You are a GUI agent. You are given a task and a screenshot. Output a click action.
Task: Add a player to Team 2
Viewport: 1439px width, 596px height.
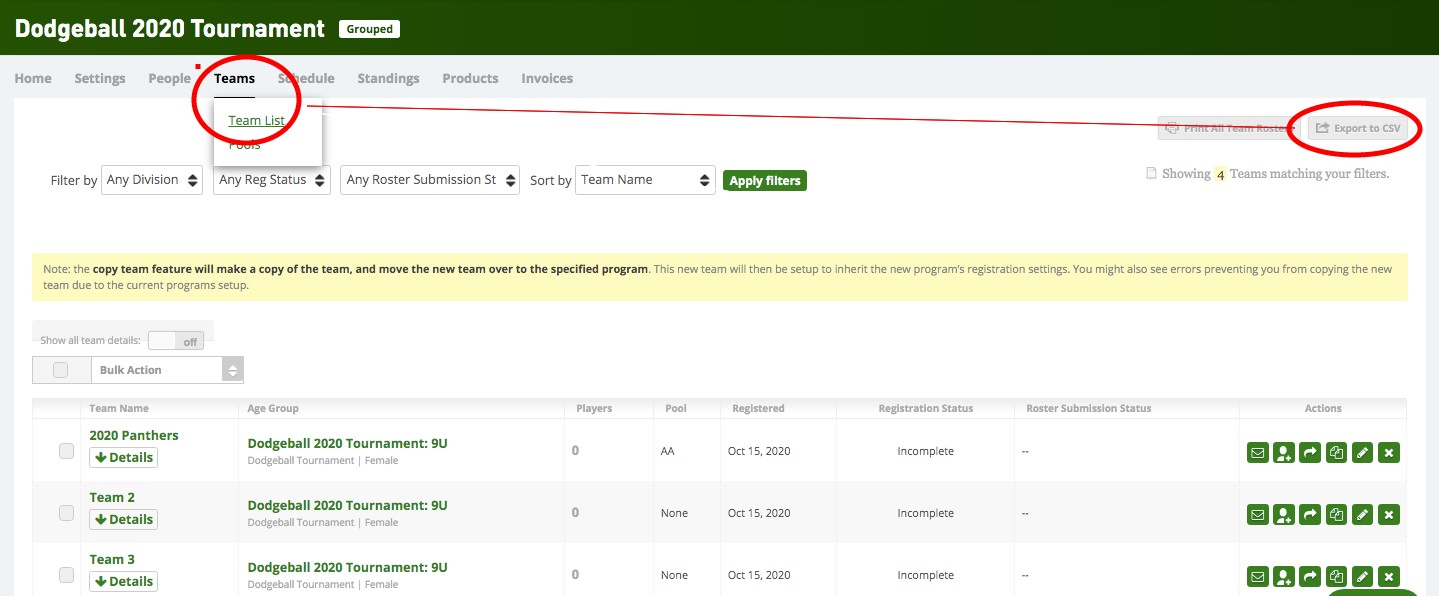tap(1283, 514)
